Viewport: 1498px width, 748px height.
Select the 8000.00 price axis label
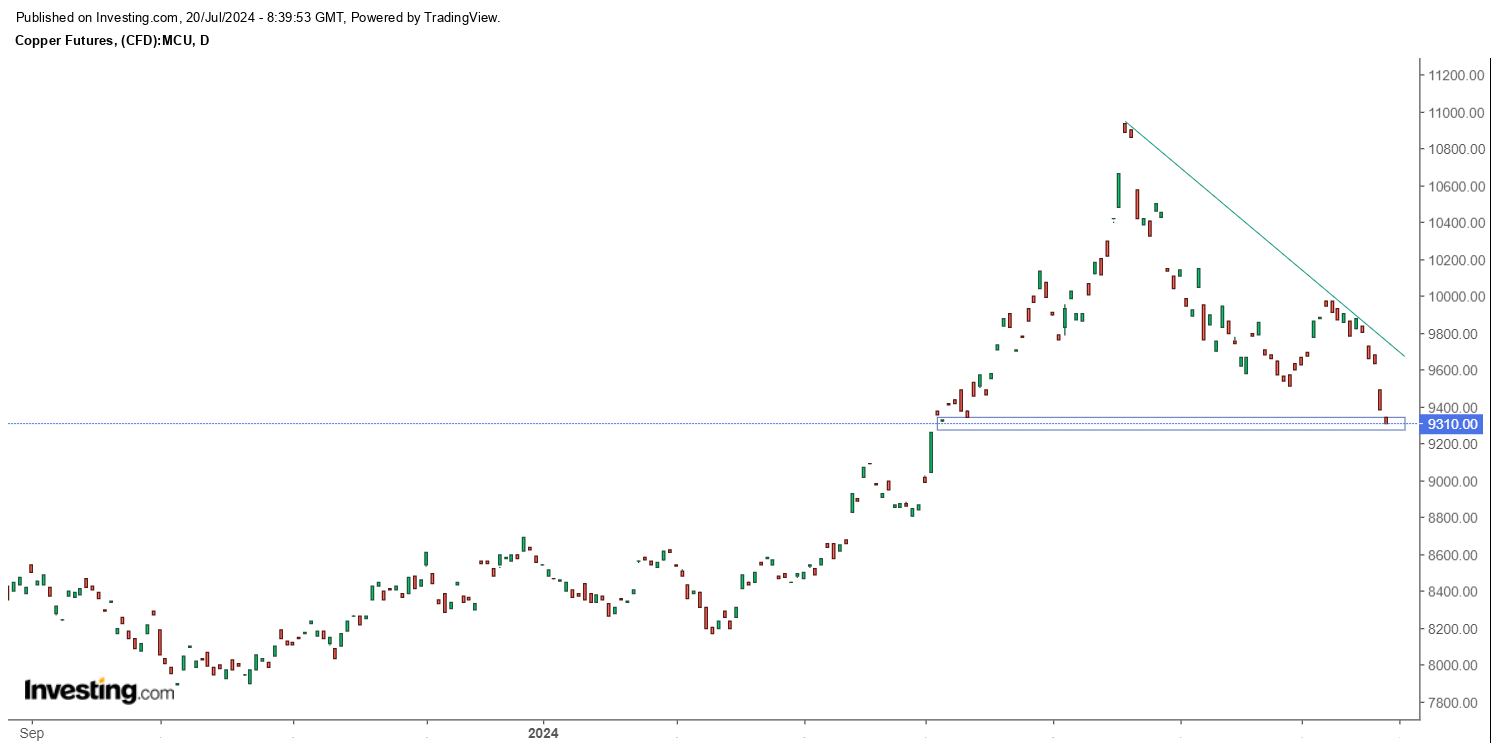click(x=1454, y=666)
